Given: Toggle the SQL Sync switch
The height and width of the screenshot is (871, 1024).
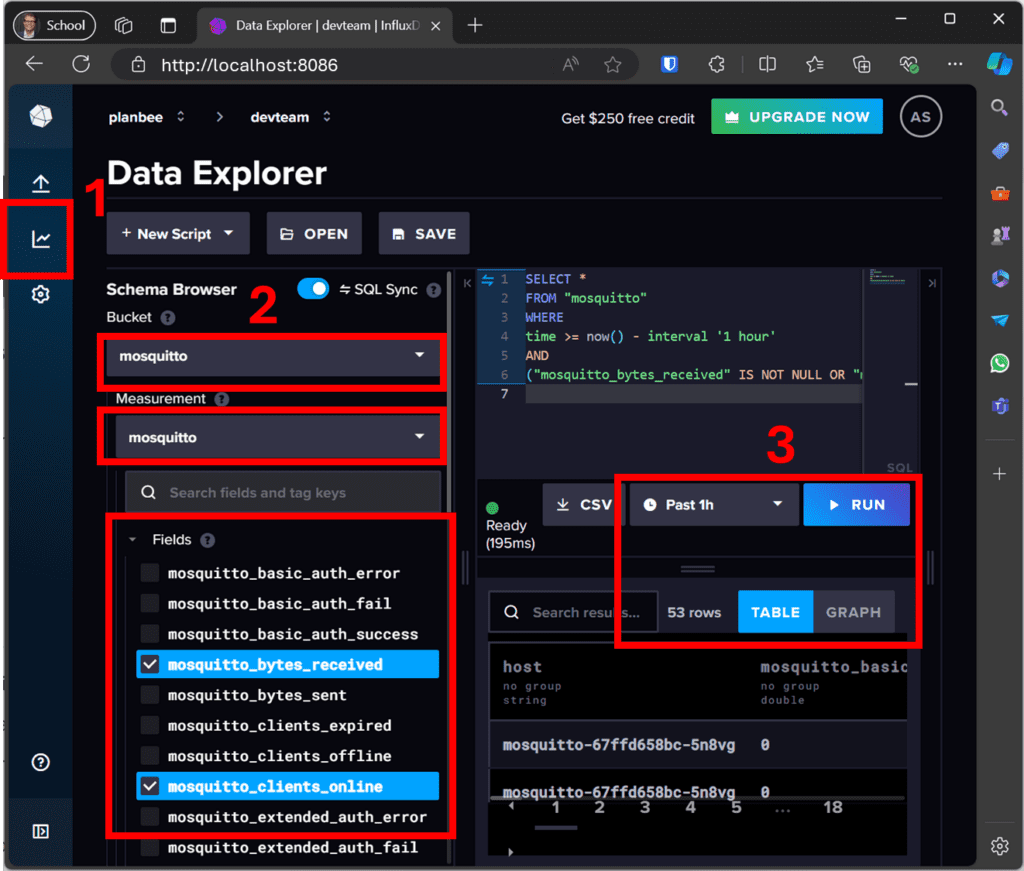Looking at the screenshot, I should click(313, 288).
